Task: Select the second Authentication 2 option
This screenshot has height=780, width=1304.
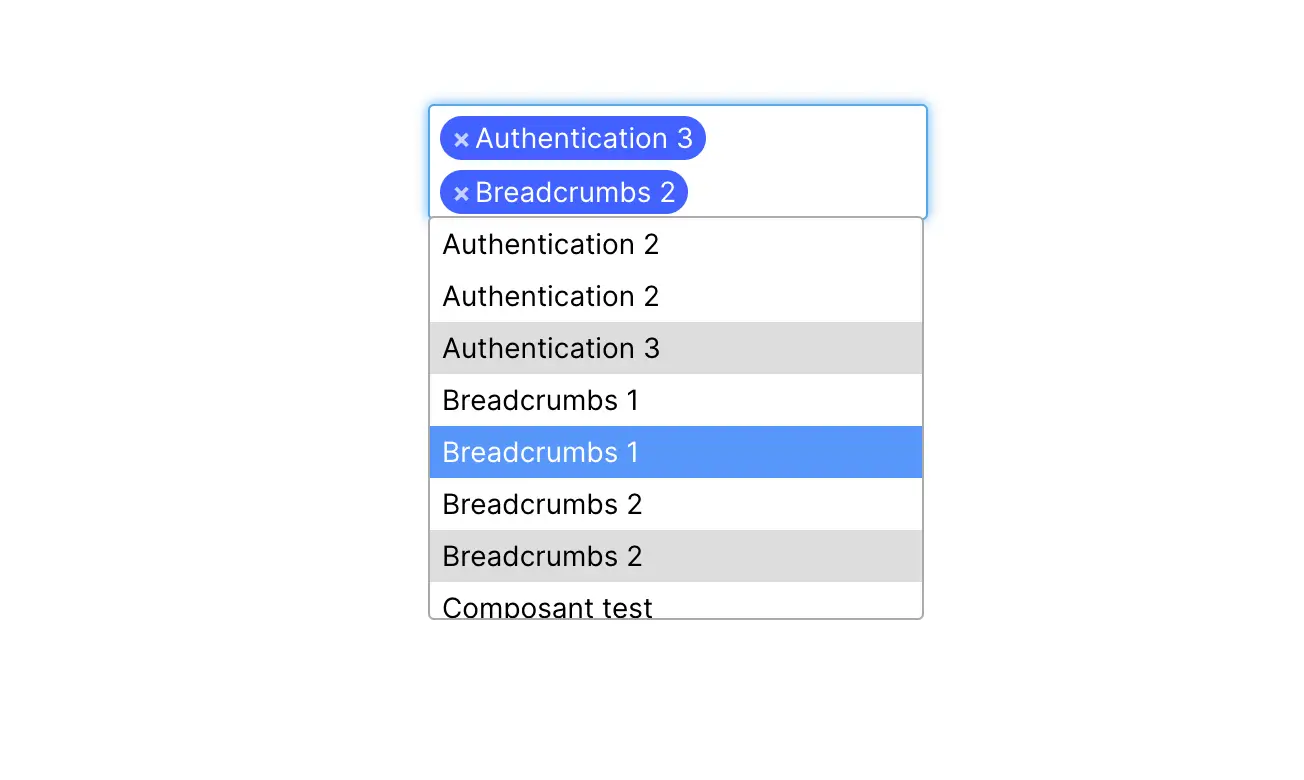Action: [x=676, y=296]
